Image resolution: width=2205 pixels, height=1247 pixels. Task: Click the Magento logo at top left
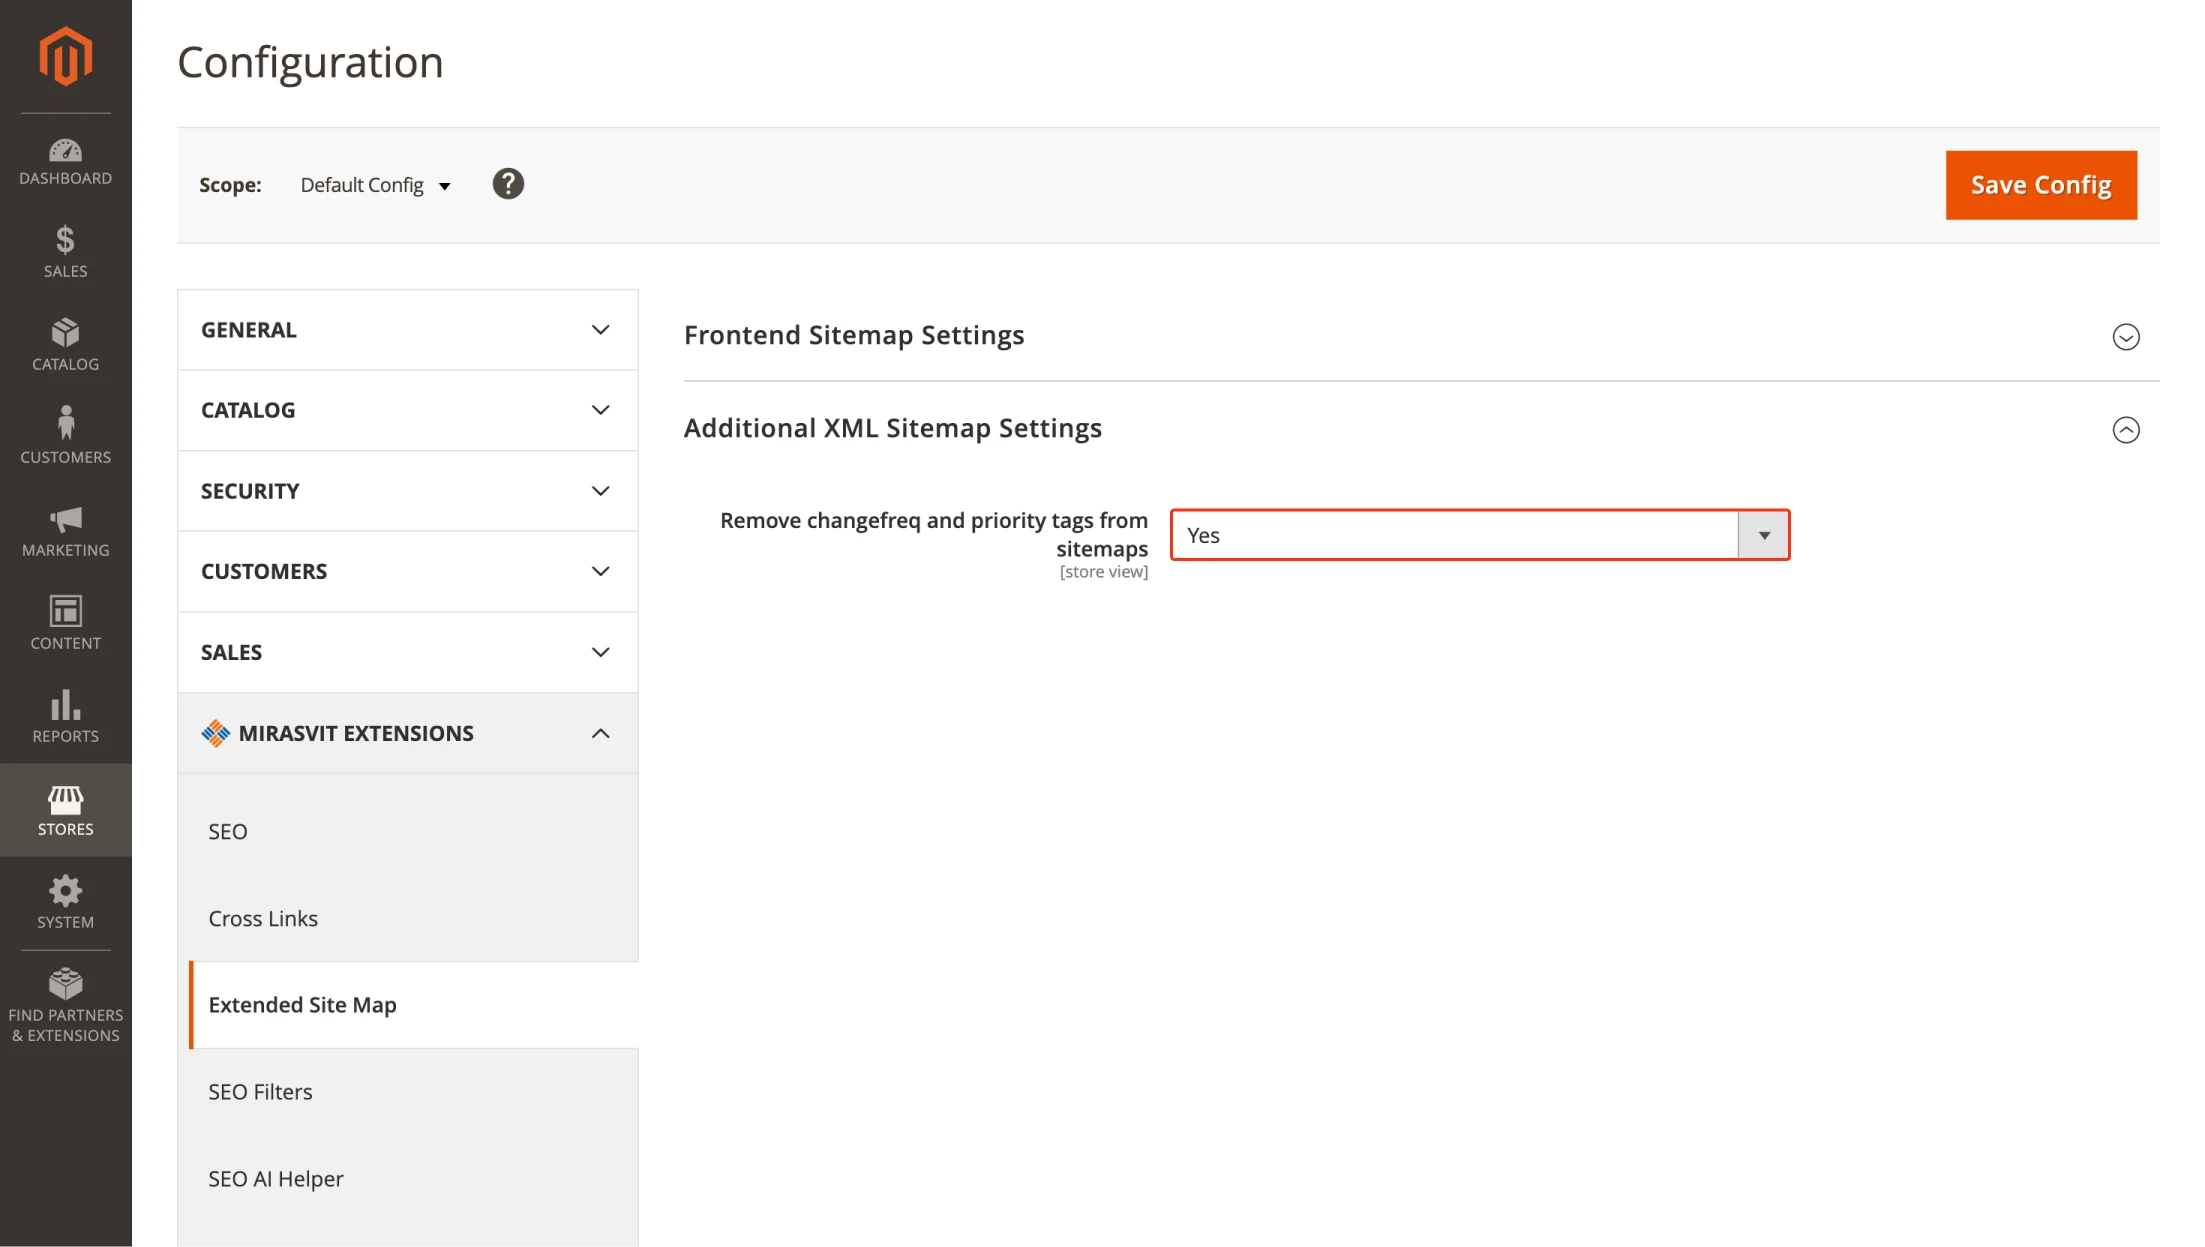point(65,57)
